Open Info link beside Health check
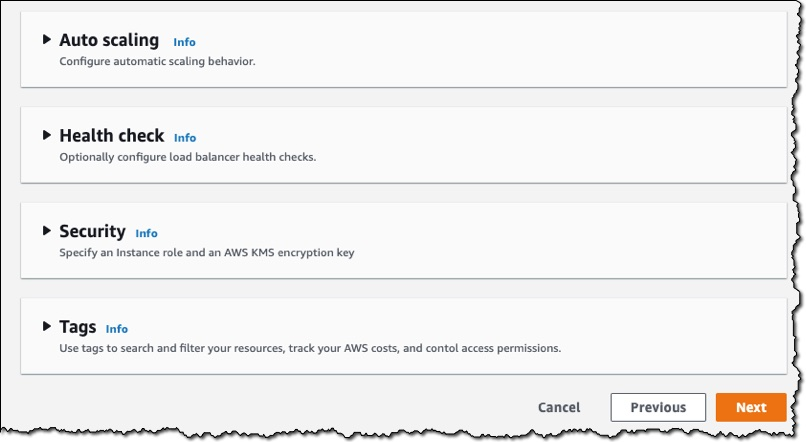The width and height of the screenshot is (806, 442). (185, 138)
